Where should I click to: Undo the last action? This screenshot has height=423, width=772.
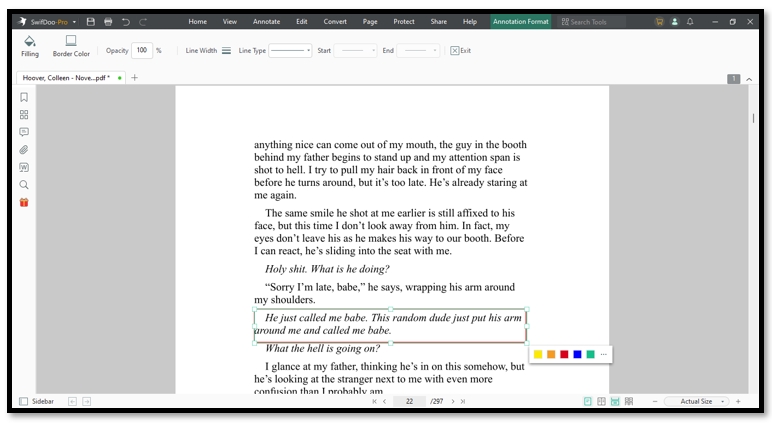(126, 22)
